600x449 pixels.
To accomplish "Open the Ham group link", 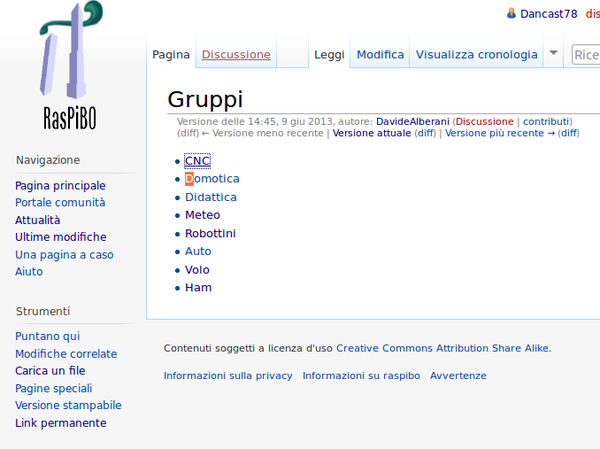I will coord(198,287).
